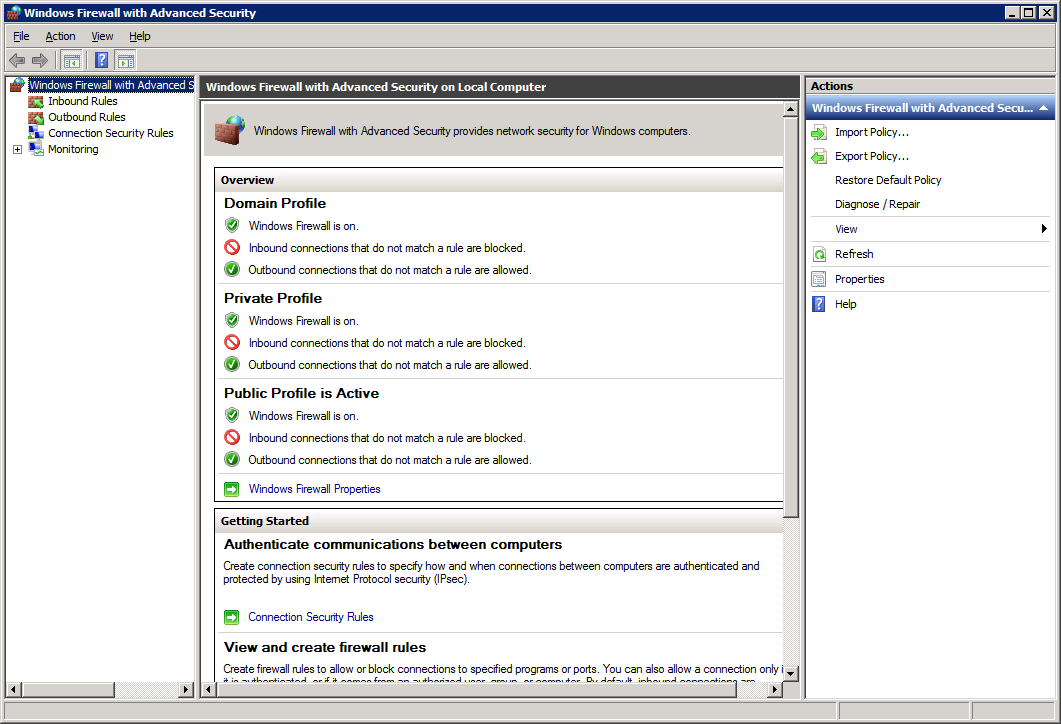Click the Back arrow toolbar icon

click(x=17, y=61)
